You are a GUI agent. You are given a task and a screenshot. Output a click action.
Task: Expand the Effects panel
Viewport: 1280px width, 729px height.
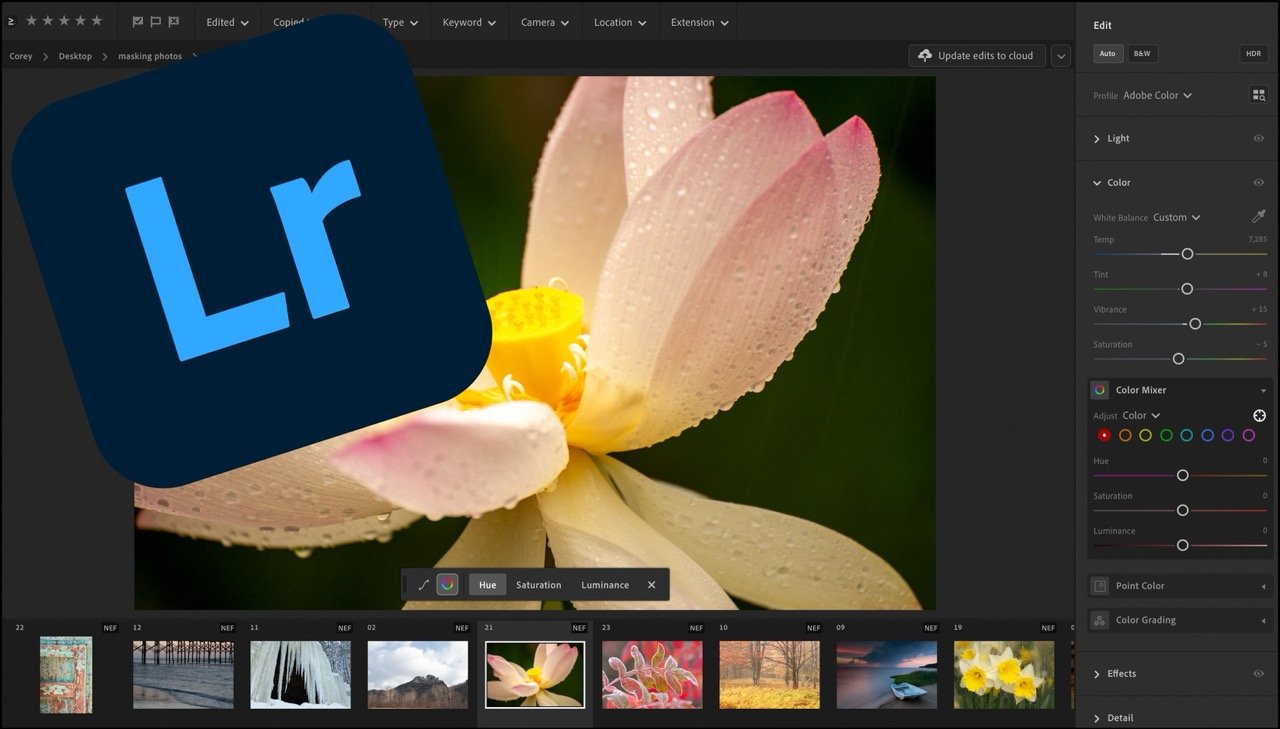[1096, 674]
